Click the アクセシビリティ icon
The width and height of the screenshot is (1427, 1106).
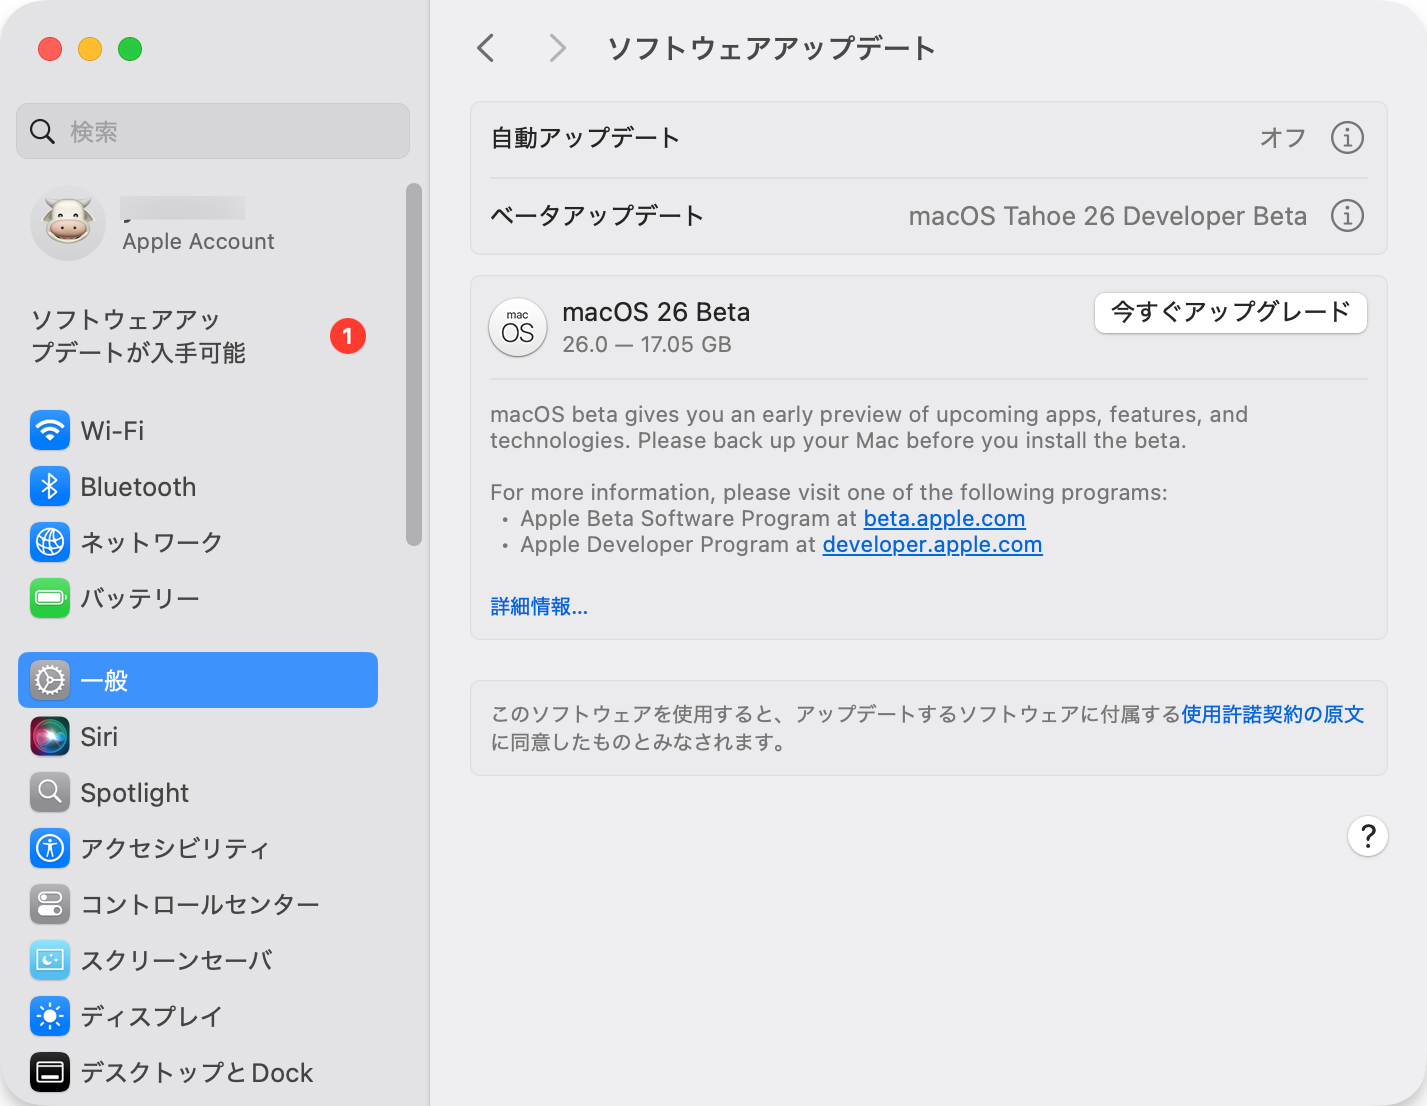tap(50, 848)
